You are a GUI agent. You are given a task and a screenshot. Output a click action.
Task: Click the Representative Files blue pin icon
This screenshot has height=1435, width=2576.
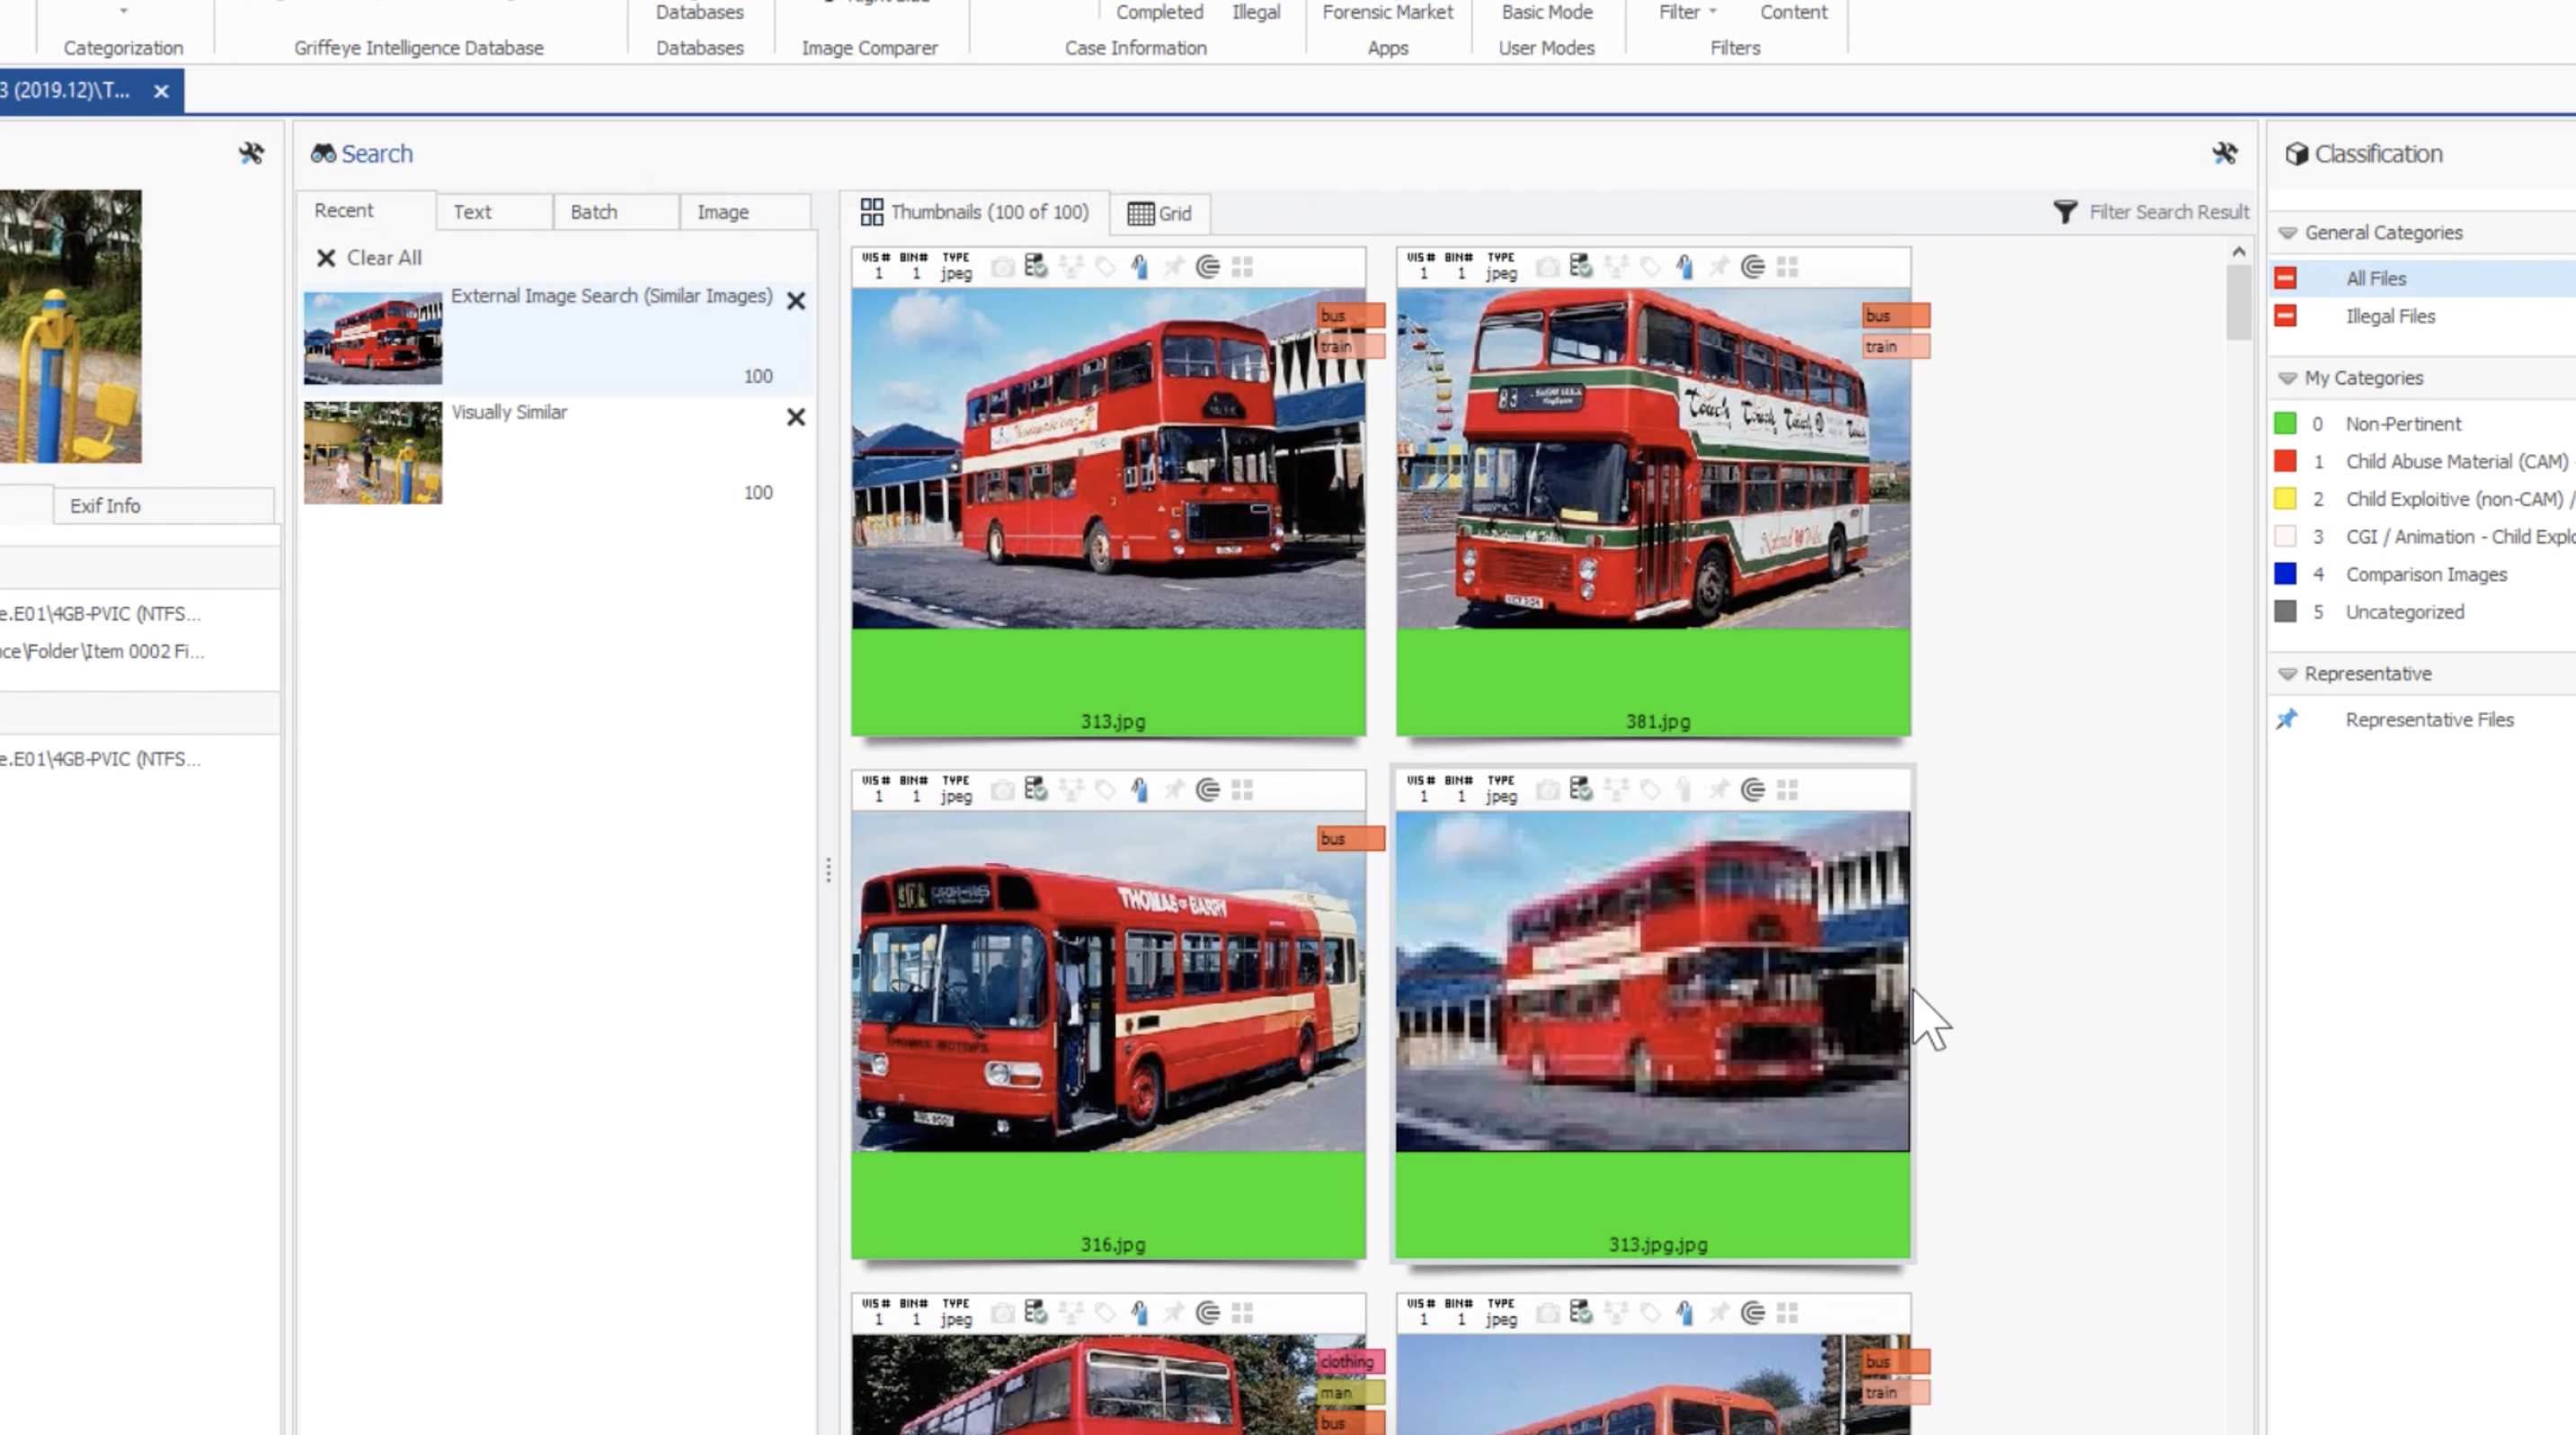pyautogui.click(x=2287, y=719)
